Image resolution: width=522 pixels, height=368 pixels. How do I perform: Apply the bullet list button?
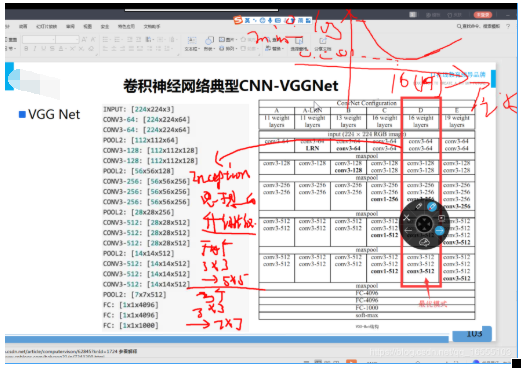[x=106, y=40]
